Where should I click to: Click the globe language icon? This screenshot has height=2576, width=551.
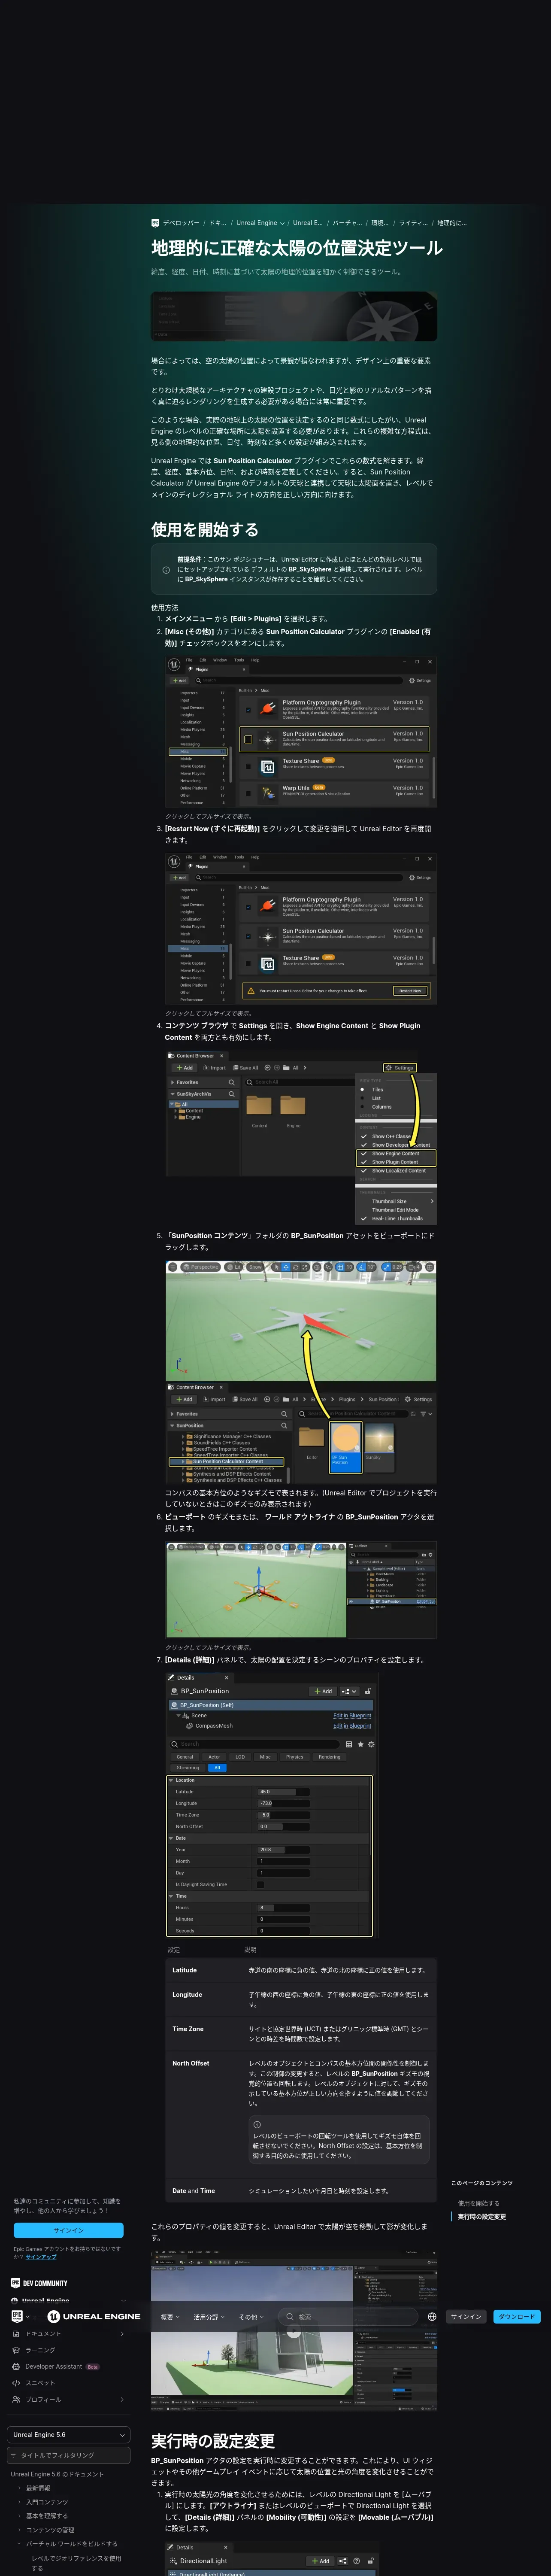[432, 2317]
